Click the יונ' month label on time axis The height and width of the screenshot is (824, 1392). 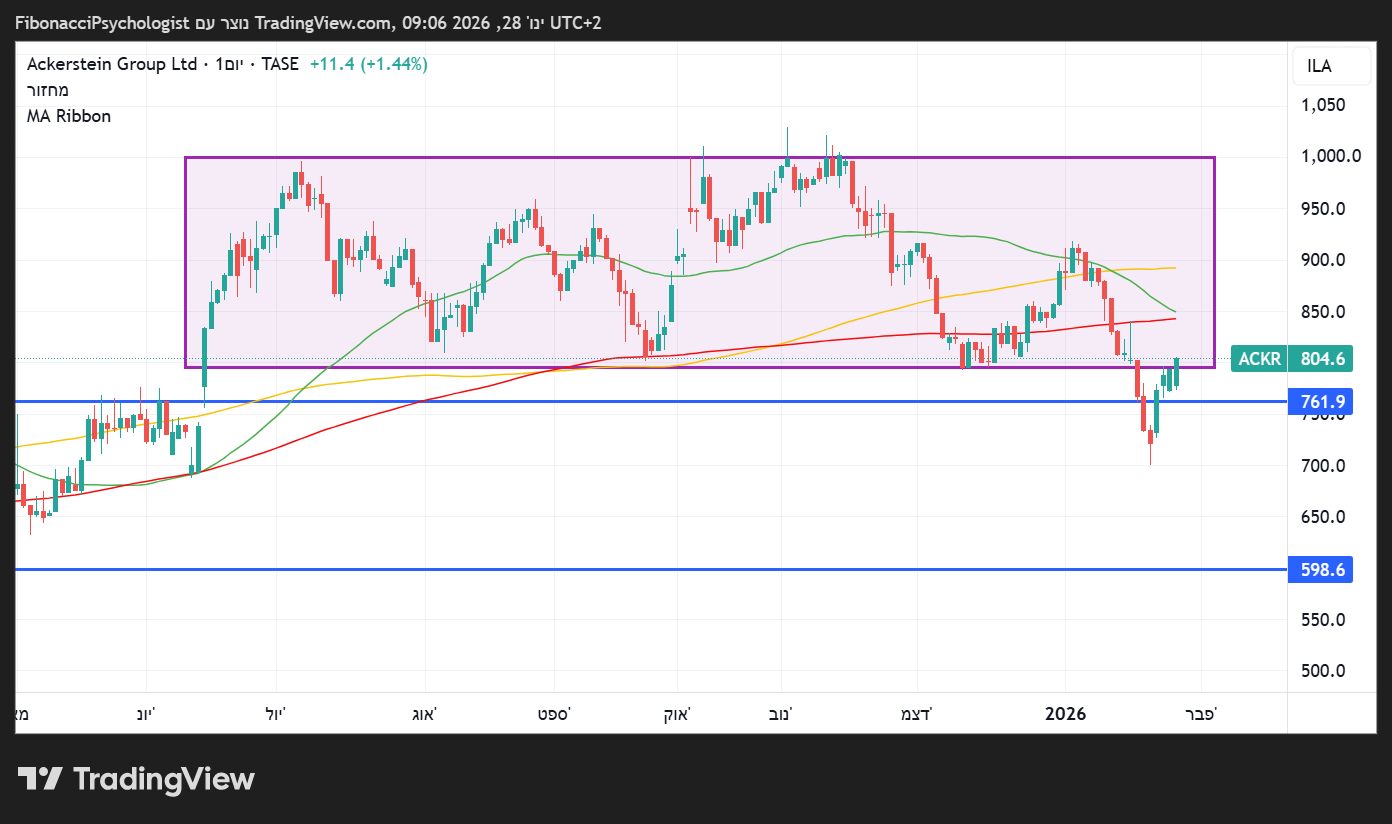(x=146, y=713)
